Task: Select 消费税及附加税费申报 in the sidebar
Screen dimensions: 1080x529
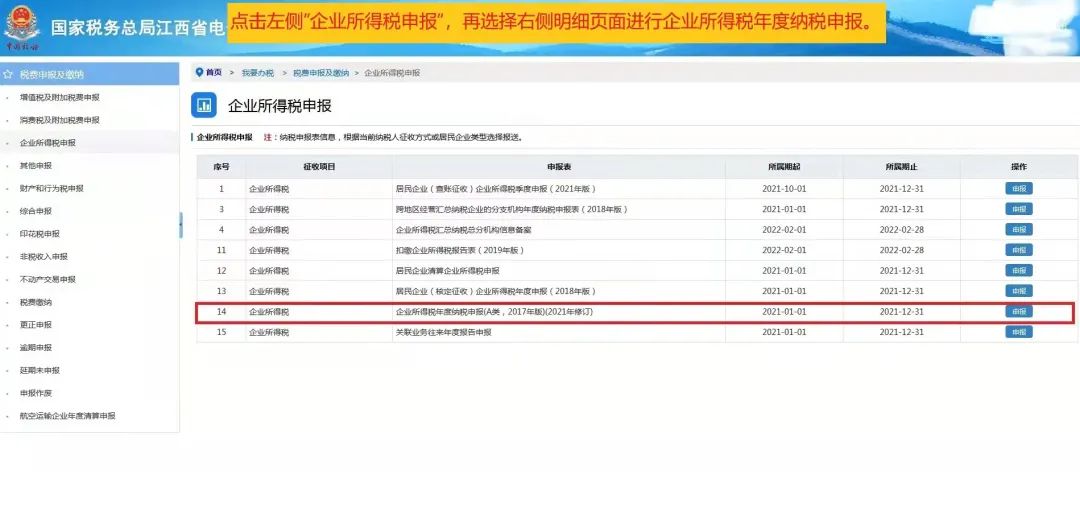Action: pos(59,120)
